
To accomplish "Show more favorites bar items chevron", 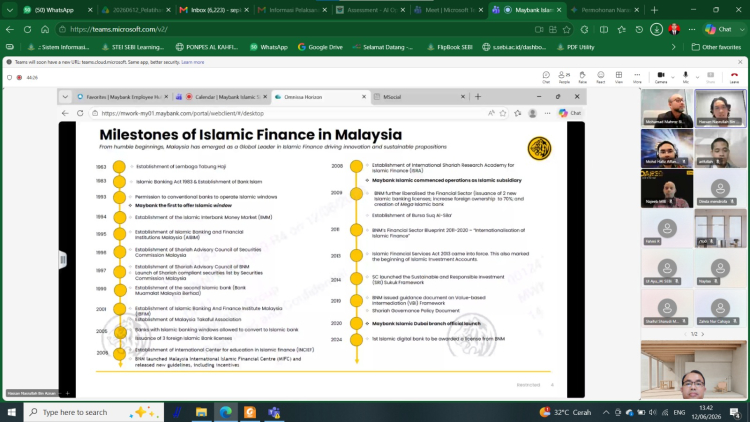I will (x=673, y=47).
